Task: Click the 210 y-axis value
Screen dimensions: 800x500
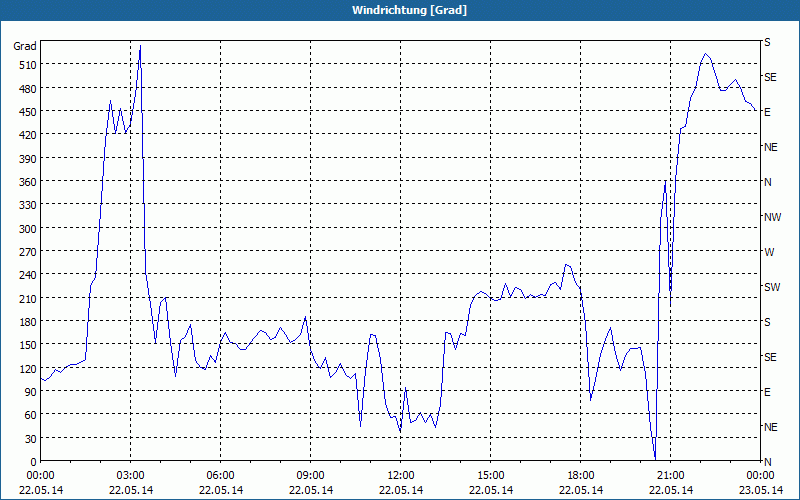Action: click(28, 298)
